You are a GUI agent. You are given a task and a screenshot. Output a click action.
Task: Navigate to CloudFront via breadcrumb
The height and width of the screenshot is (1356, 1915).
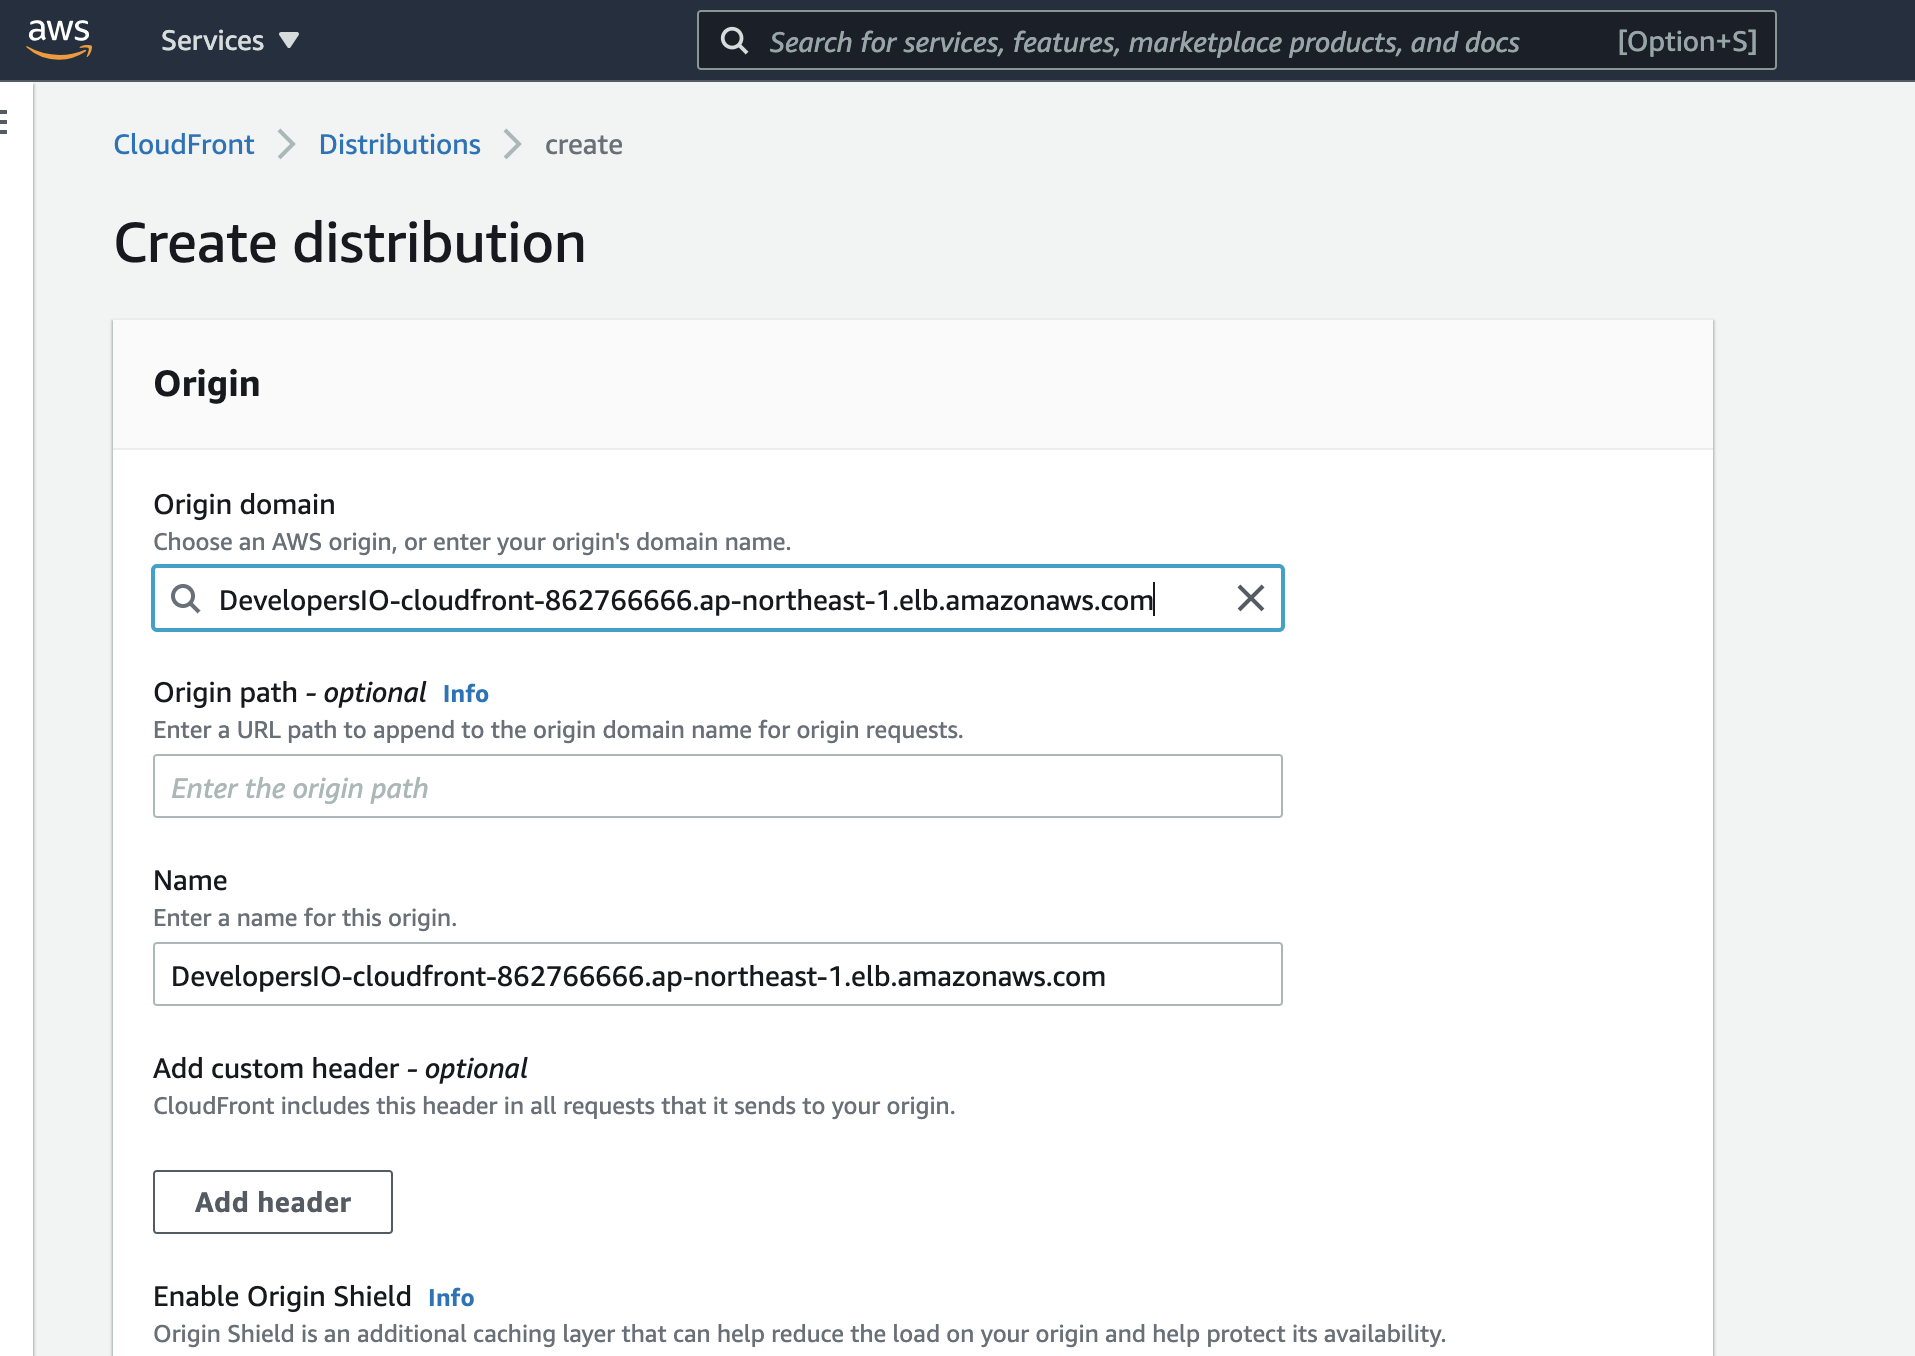pyautogui.click(x=184, y=145)
